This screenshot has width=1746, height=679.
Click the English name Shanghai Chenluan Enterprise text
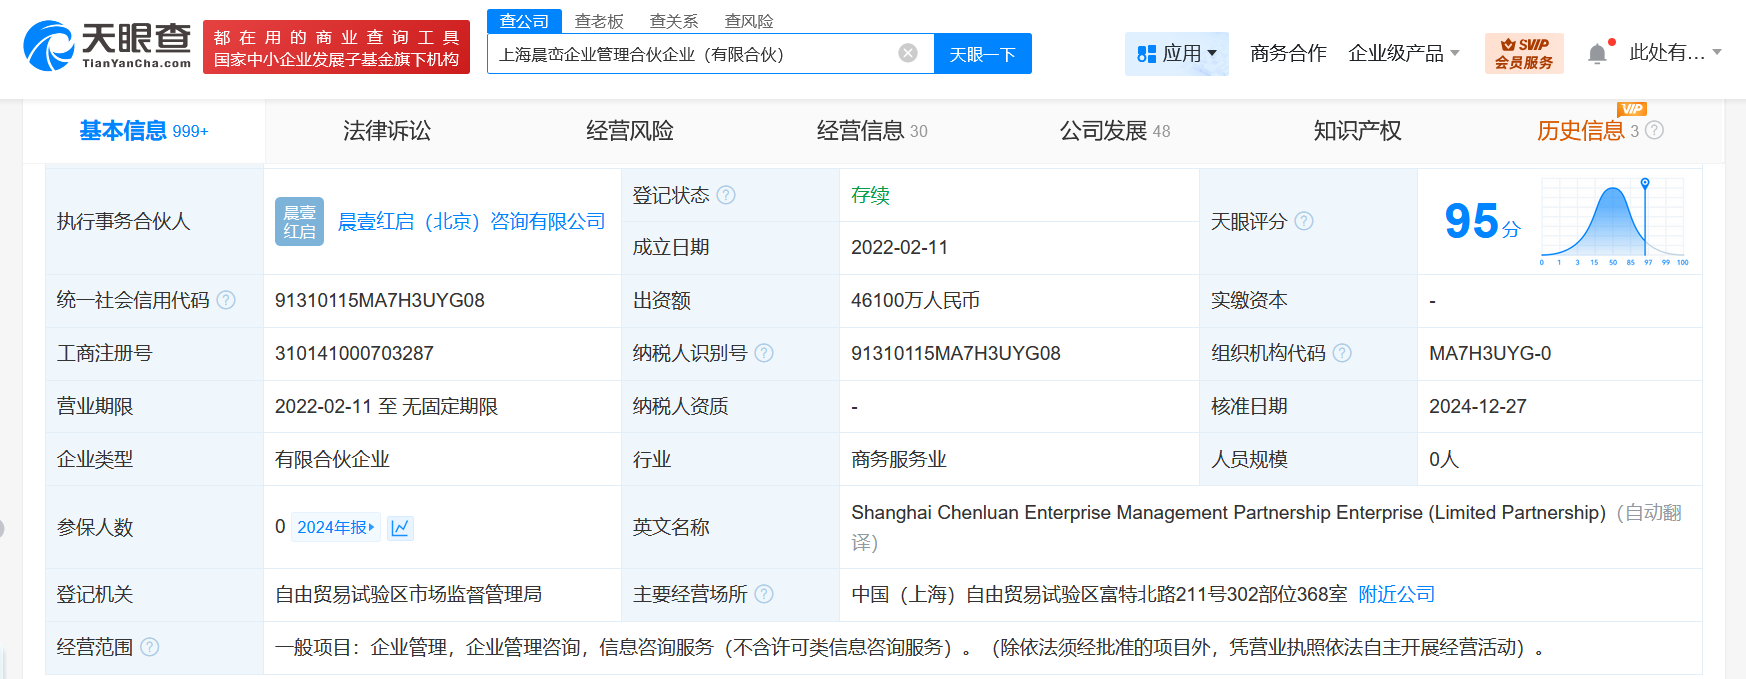click(1228, 512)
